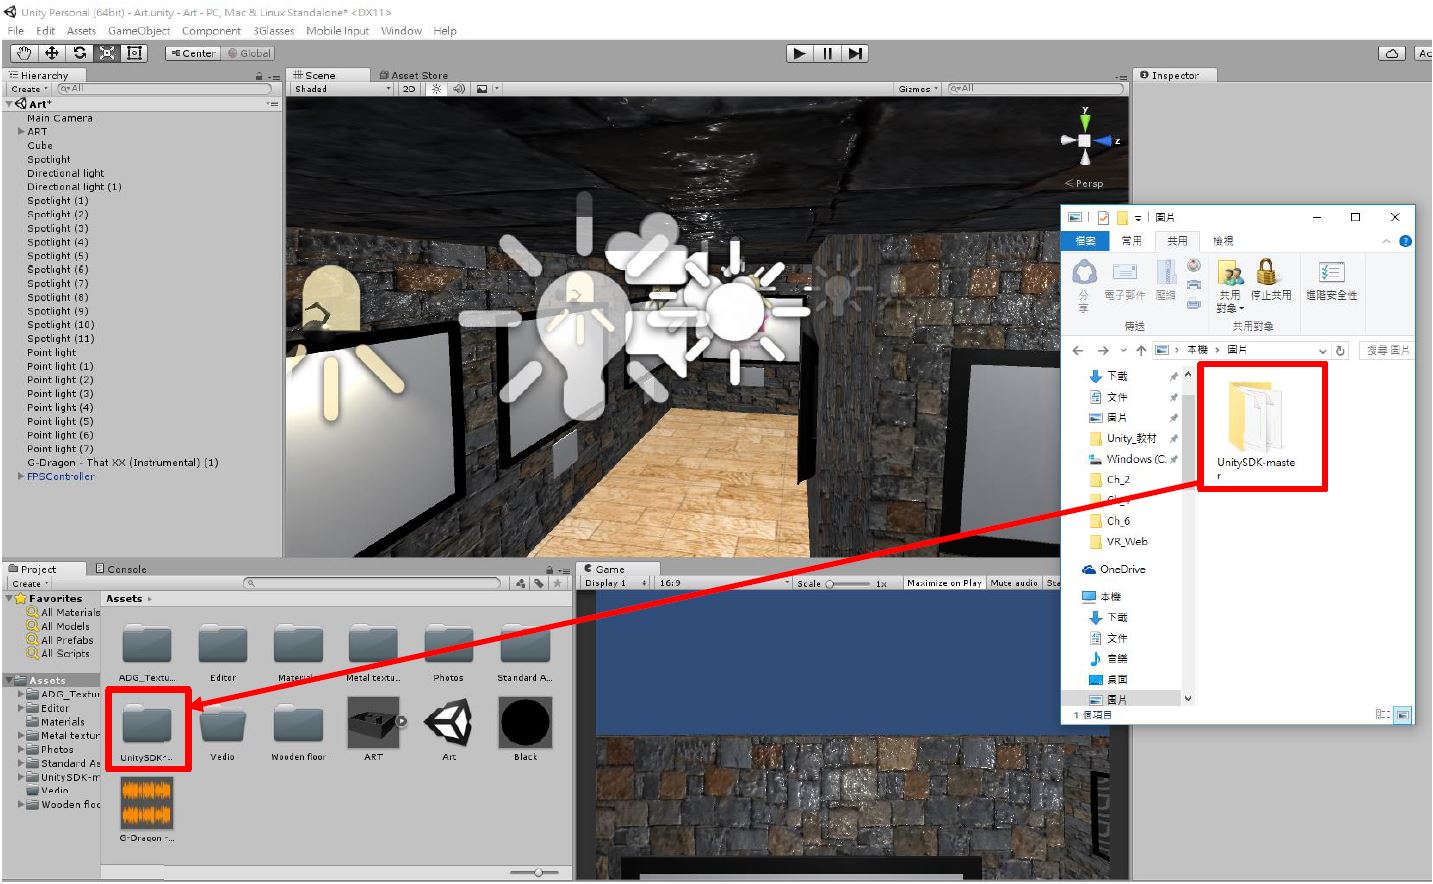
Task: Open Hierarchy Create dropdown
Action: [29, 89]
